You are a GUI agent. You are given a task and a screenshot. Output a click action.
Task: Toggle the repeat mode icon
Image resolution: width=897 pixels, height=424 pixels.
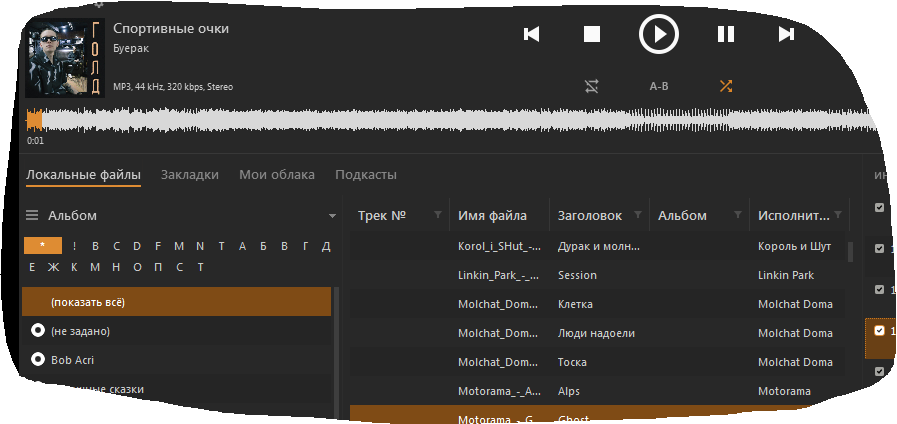pos(592,86)
